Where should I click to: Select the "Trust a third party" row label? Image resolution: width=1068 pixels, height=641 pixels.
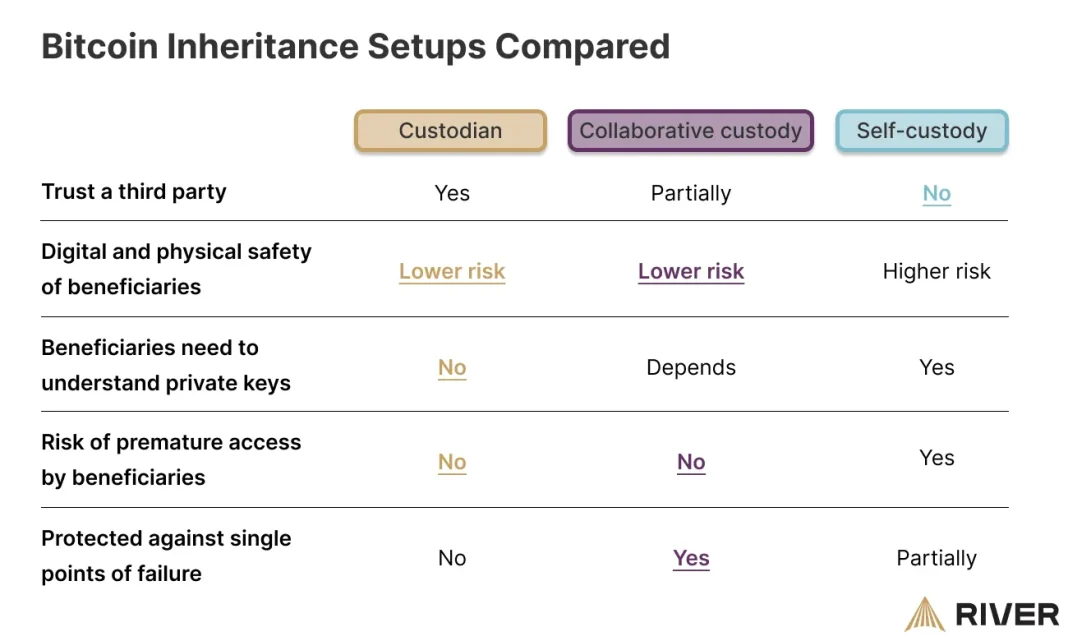point(134,191)
